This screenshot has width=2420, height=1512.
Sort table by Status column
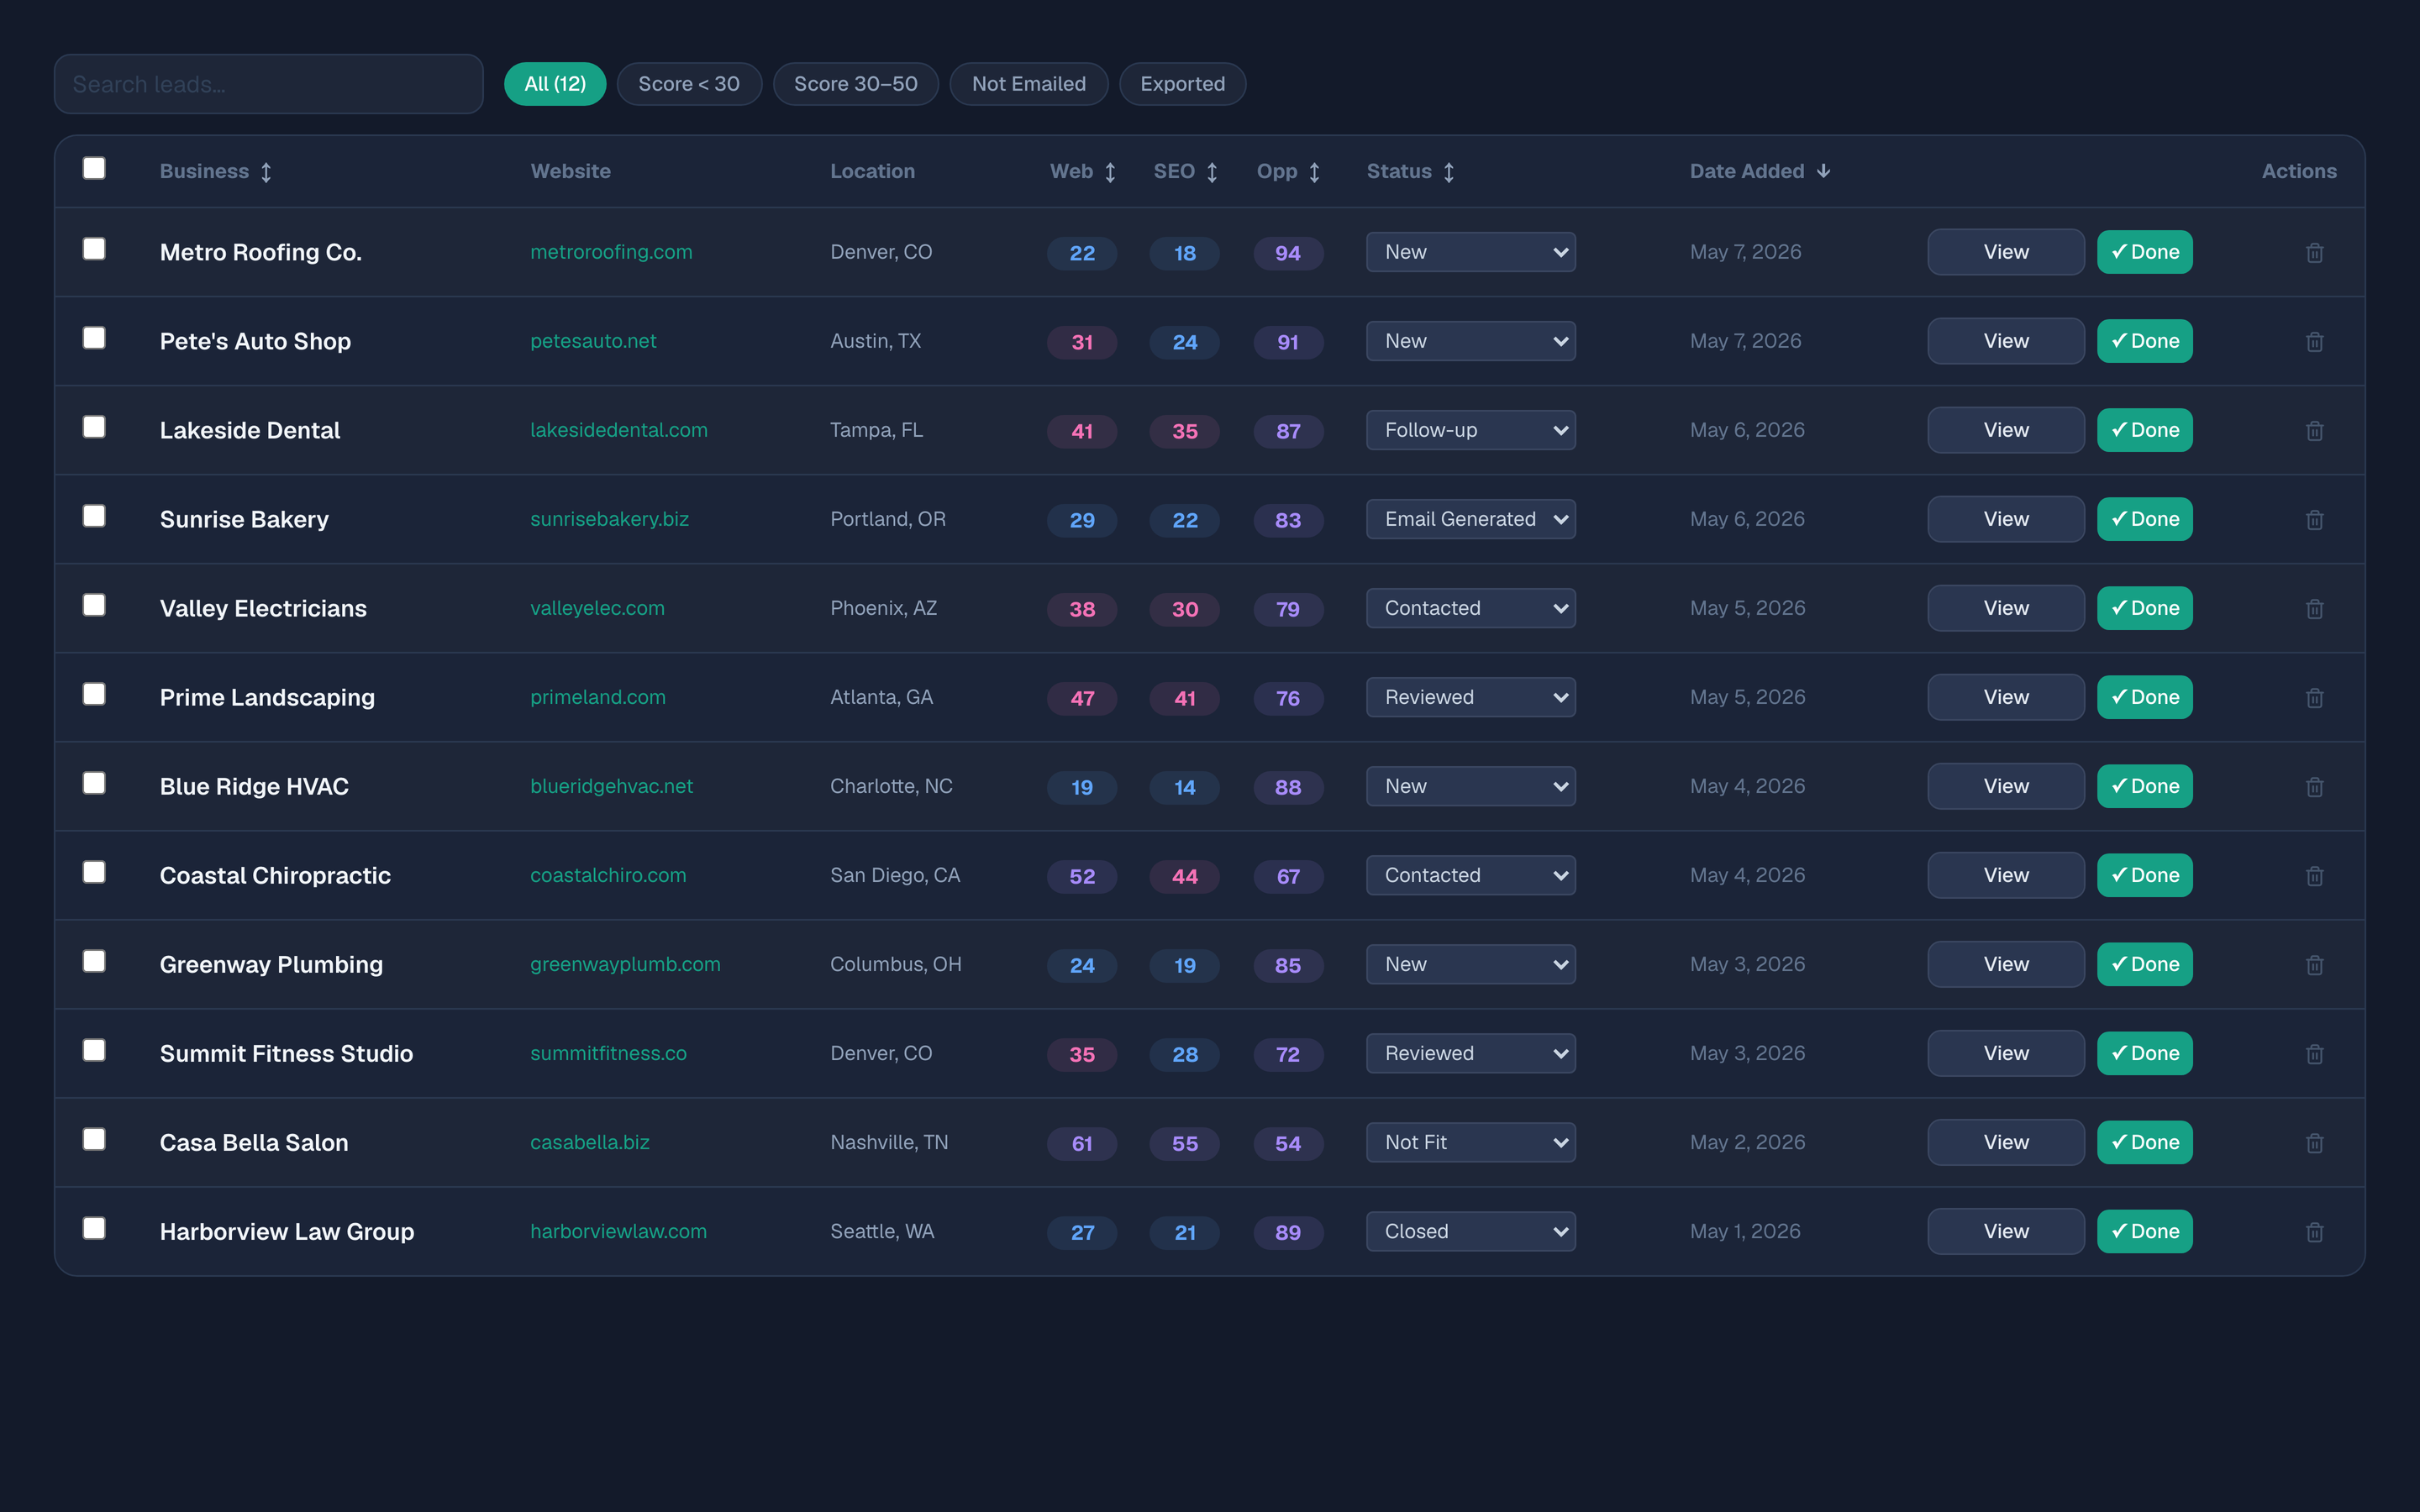pyautogui.click(x=1410, y=172)
